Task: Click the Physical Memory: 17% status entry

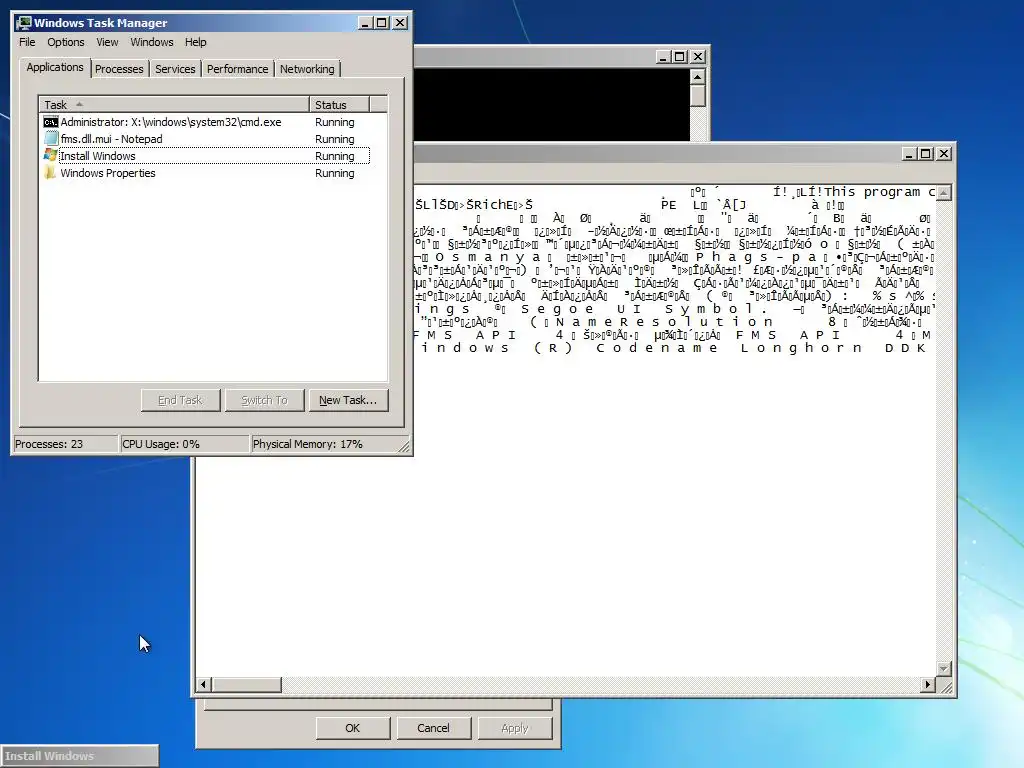Action: (x=324, y=444)
